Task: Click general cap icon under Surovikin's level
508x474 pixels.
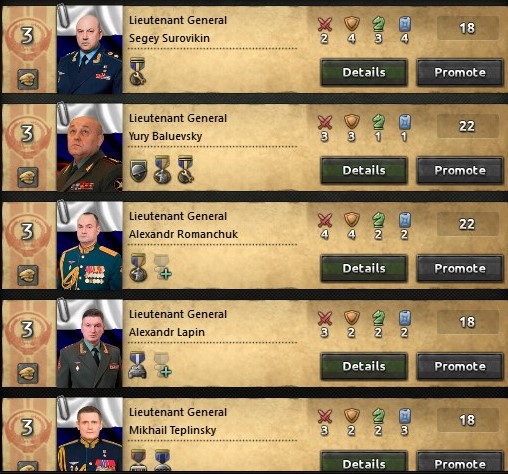Action: click(28, 79)
